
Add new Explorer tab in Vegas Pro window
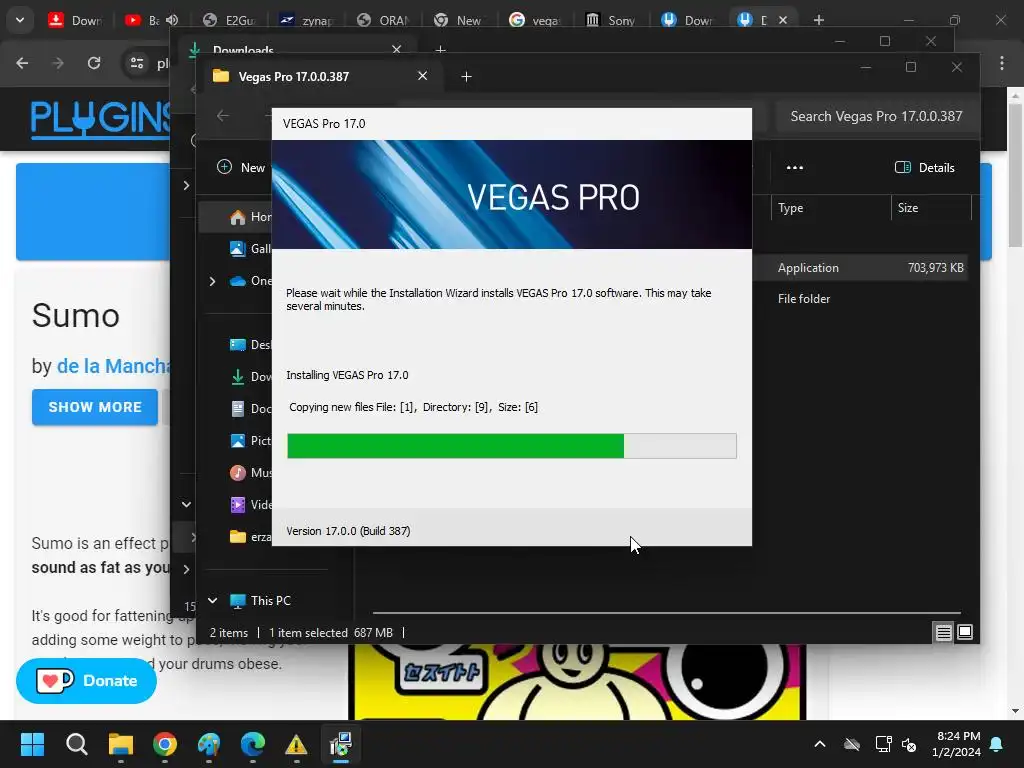click(466, 77)
